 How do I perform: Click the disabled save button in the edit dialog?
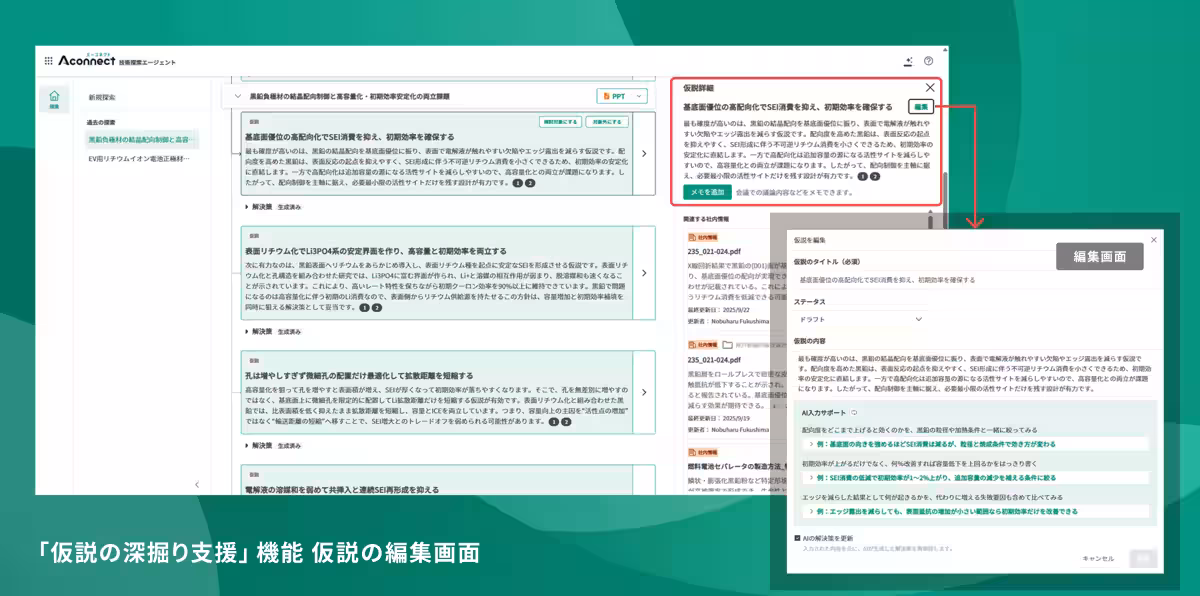[x=1141, y=559]
